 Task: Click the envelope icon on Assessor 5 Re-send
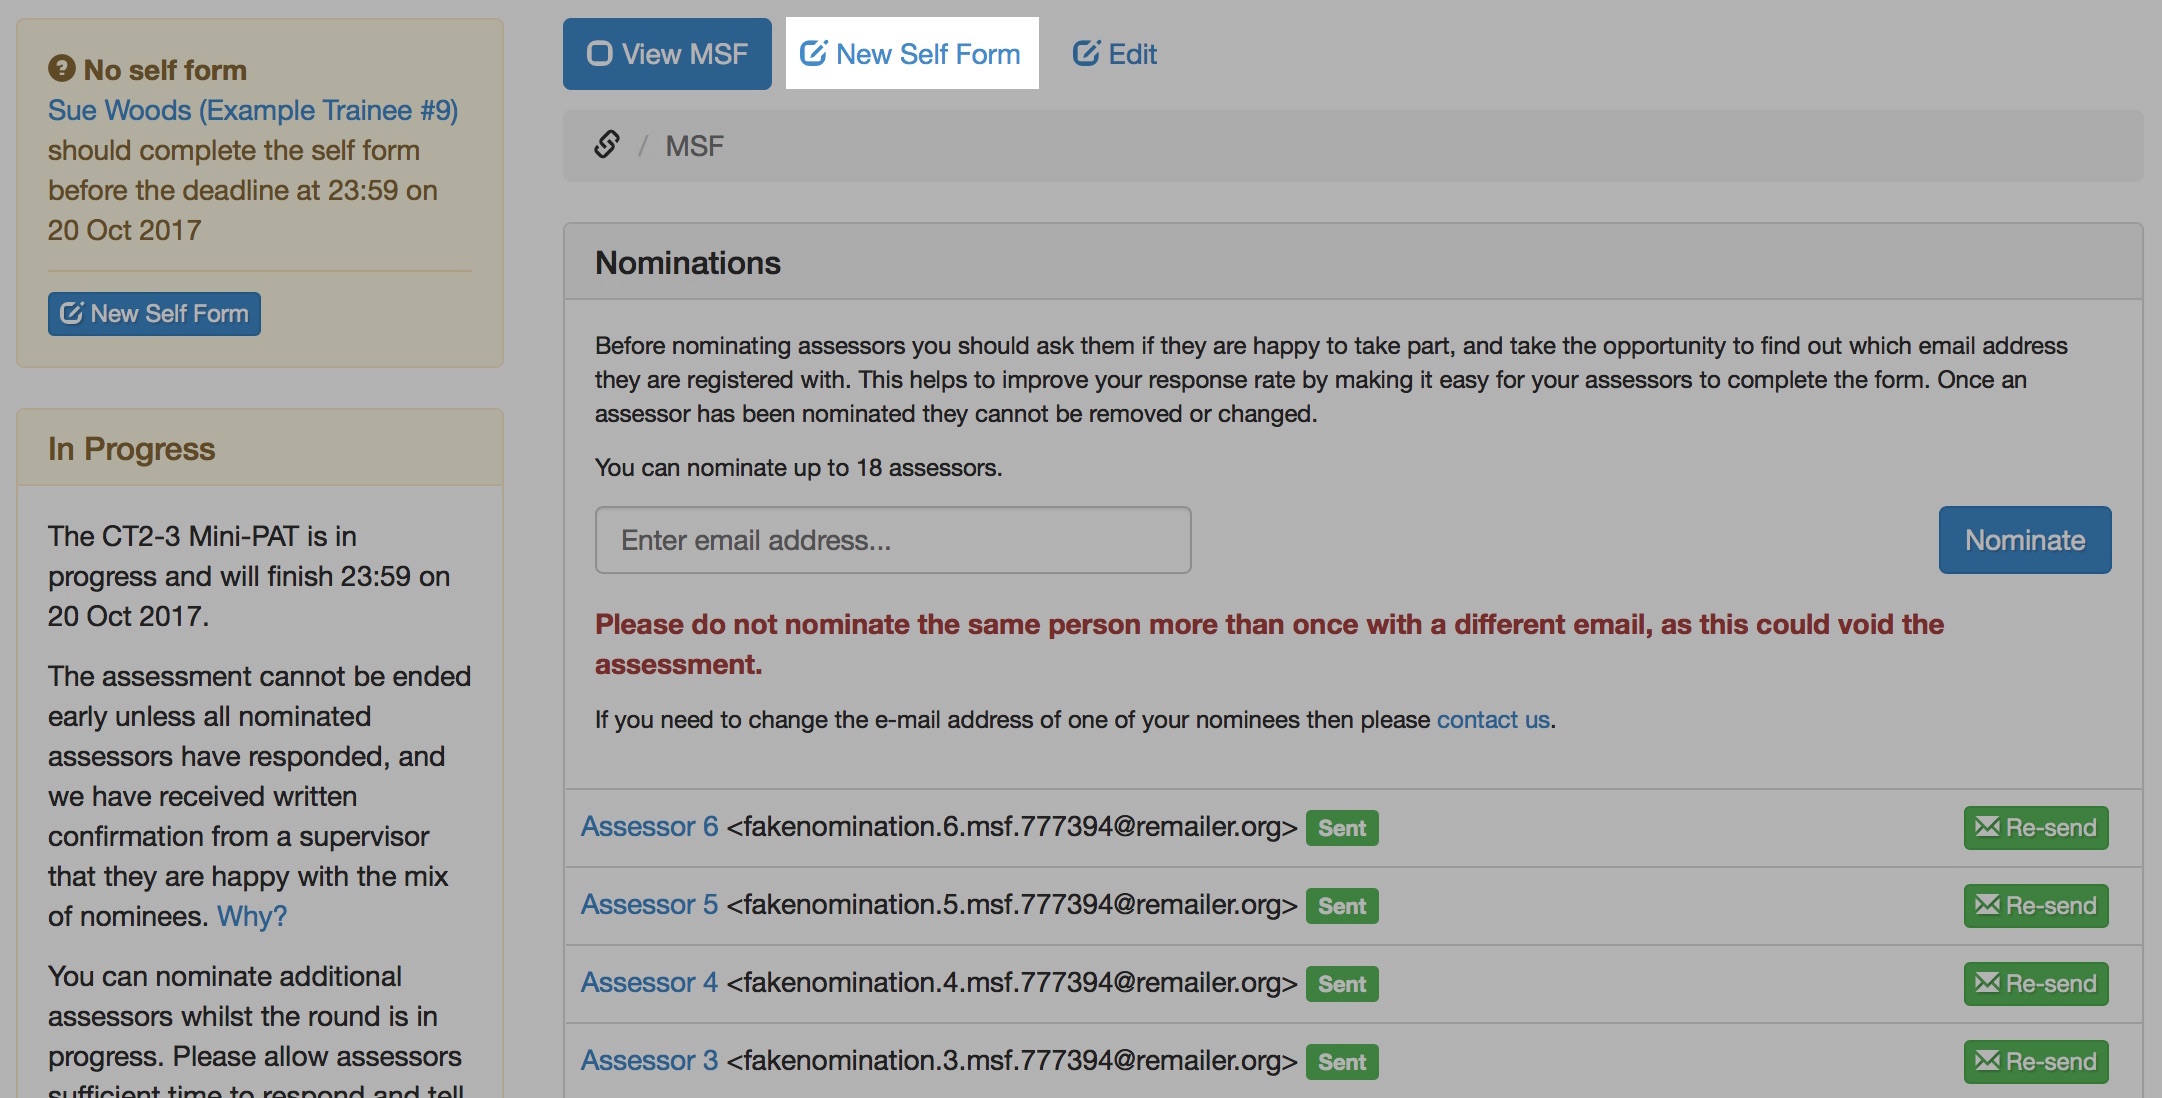[x=1988, y=905]
